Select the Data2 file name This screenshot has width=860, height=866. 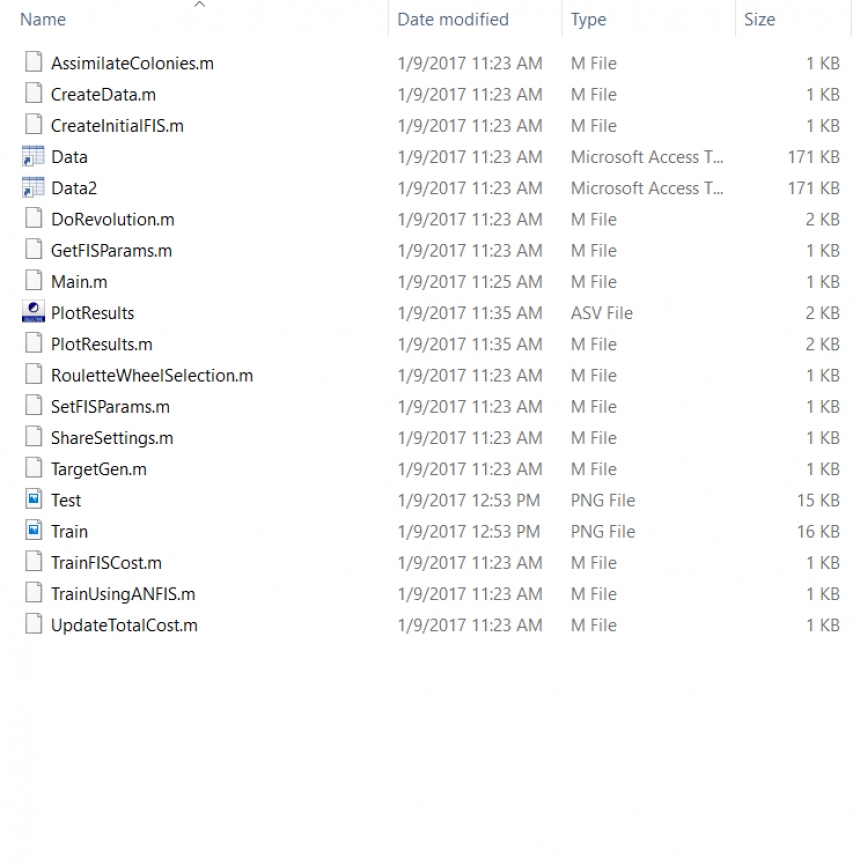tap(74, 188)
